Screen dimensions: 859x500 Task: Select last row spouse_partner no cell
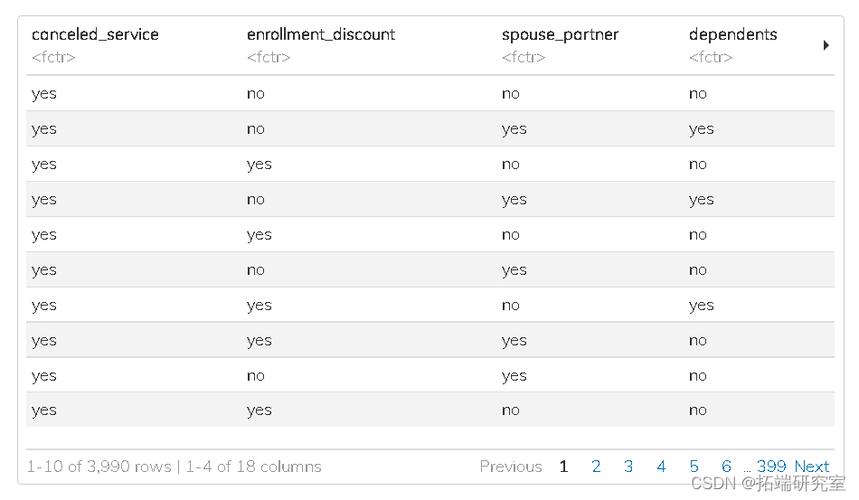tap(511, 410)
